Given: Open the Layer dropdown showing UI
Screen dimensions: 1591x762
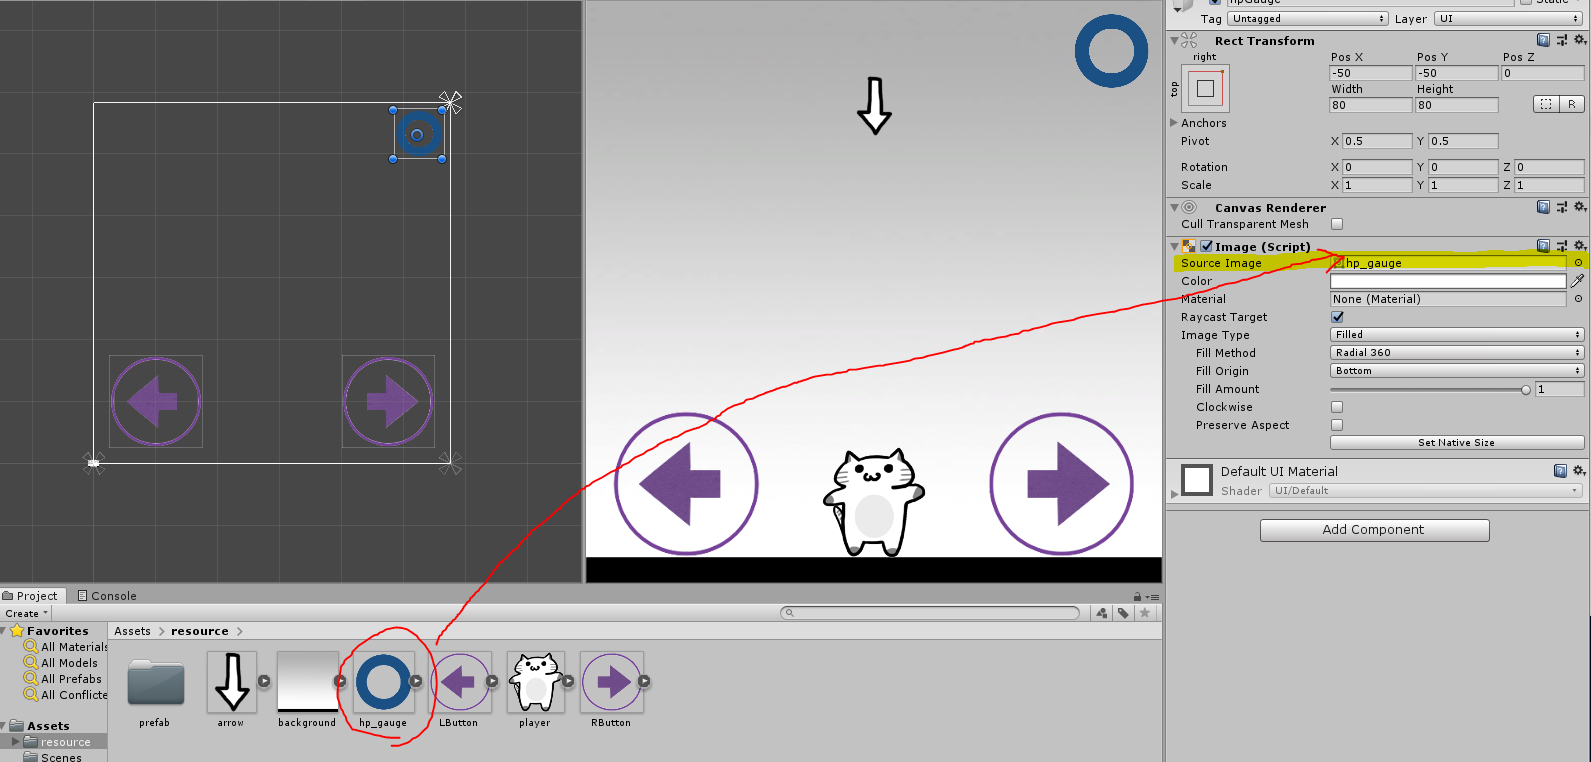Looking at the screenshot, I should [1509, 19].
